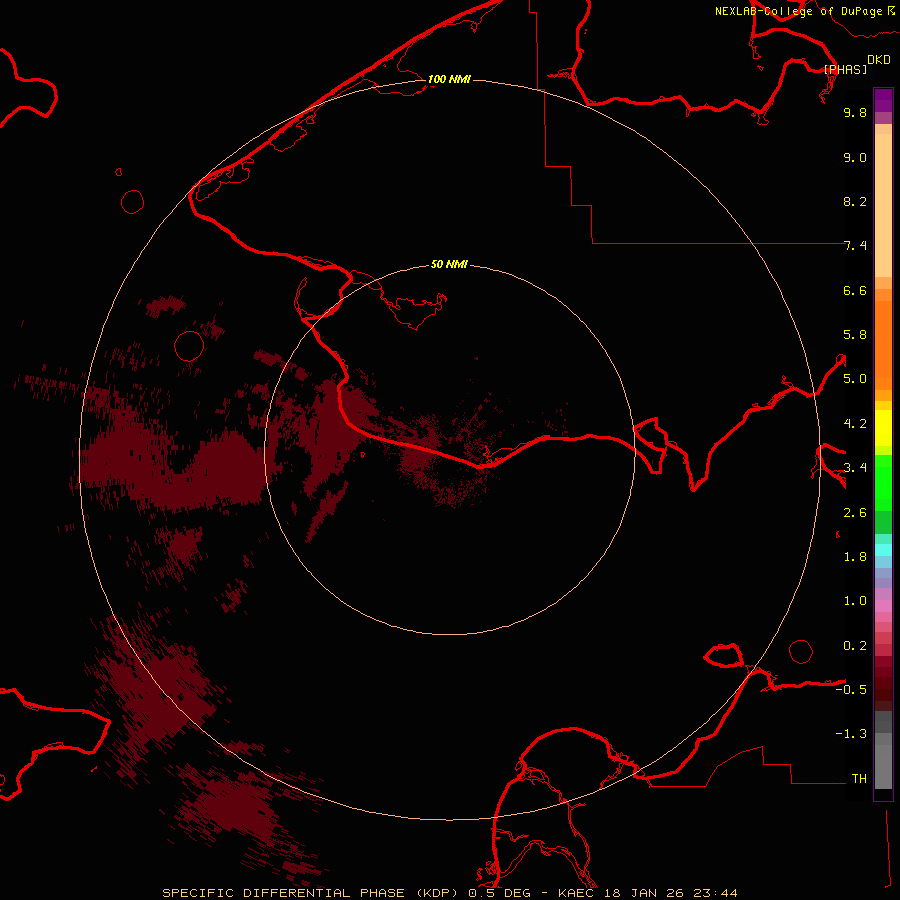Image resolution: width=900 pixels, height=900 pixels.
Task: Select the 50 NMI range ring label
Action: pos(449,264)
